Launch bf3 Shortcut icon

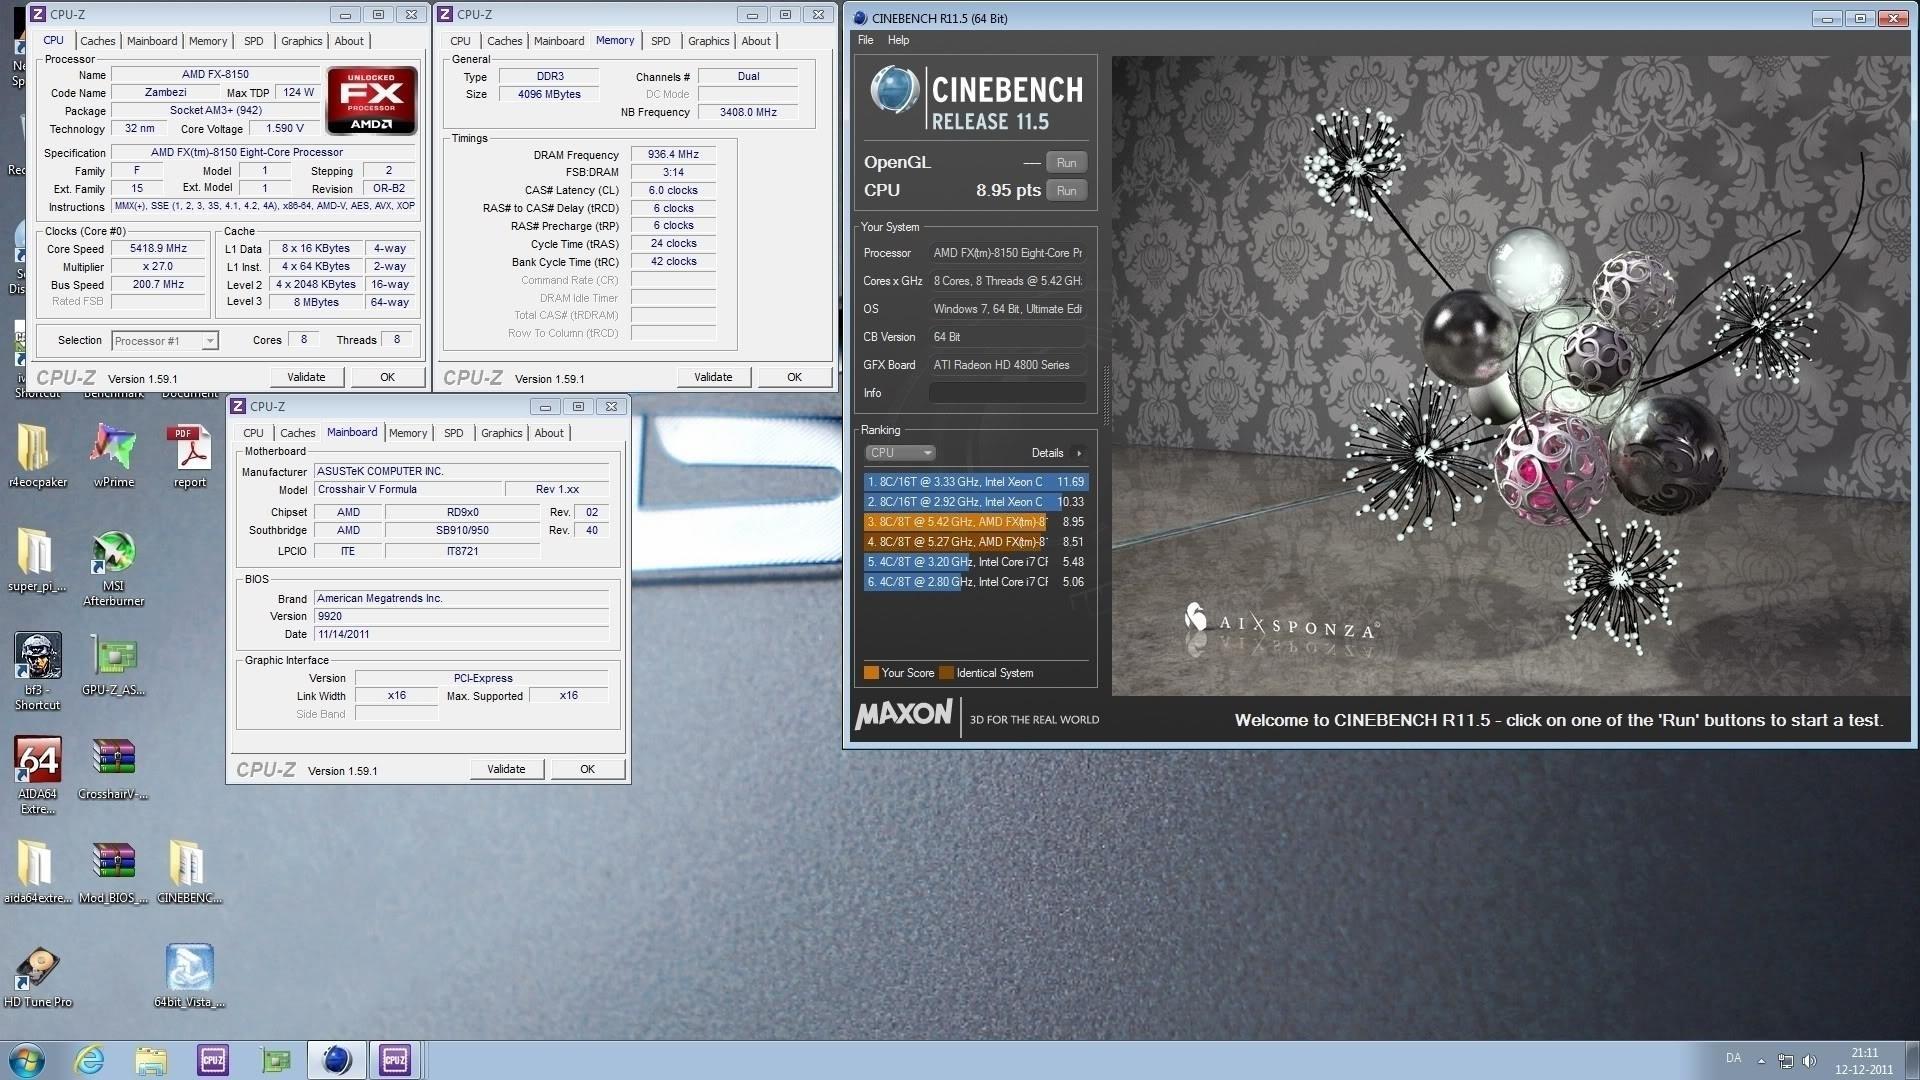(x=37, y=671)
